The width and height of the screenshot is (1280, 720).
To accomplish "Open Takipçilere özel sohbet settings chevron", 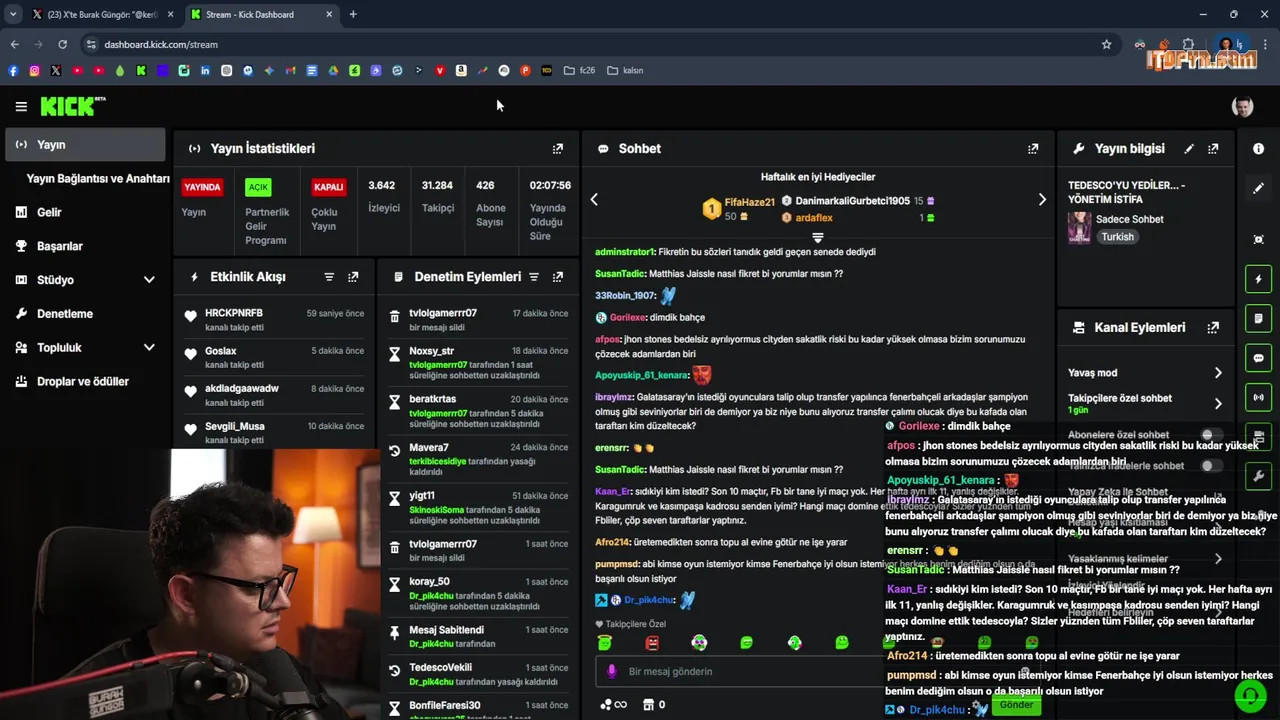I will pos(1218,404).
